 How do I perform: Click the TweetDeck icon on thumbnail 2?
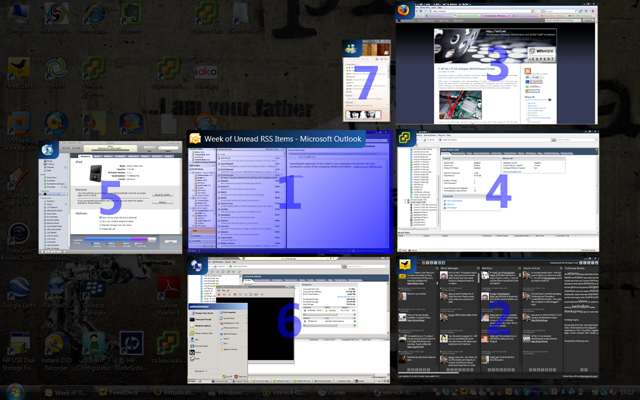coord(407,265)
